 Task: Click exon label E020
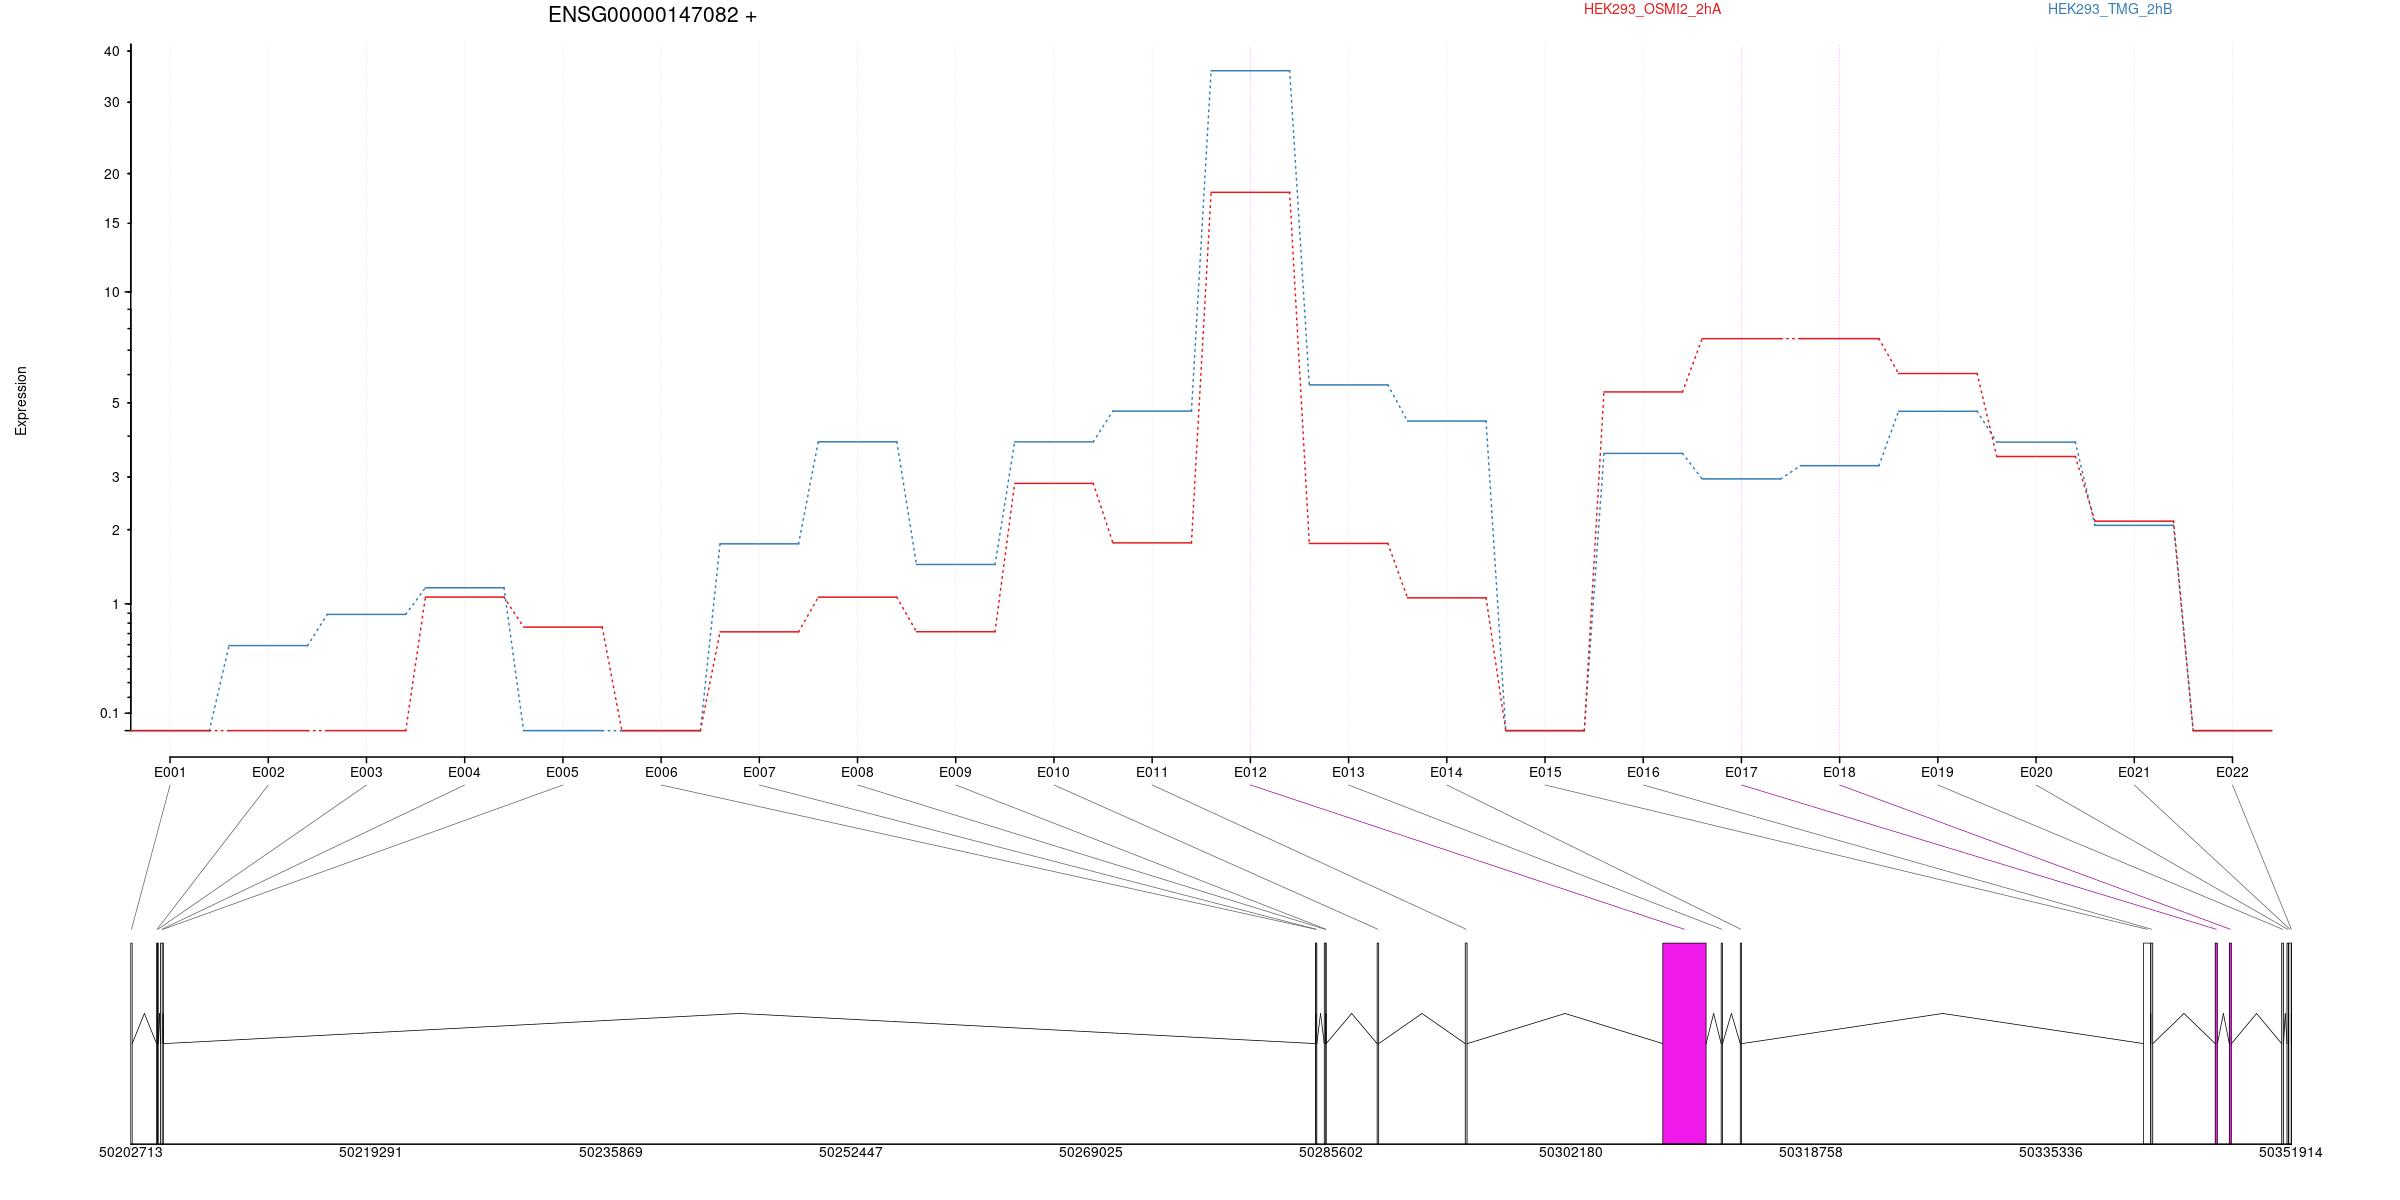2036,772
